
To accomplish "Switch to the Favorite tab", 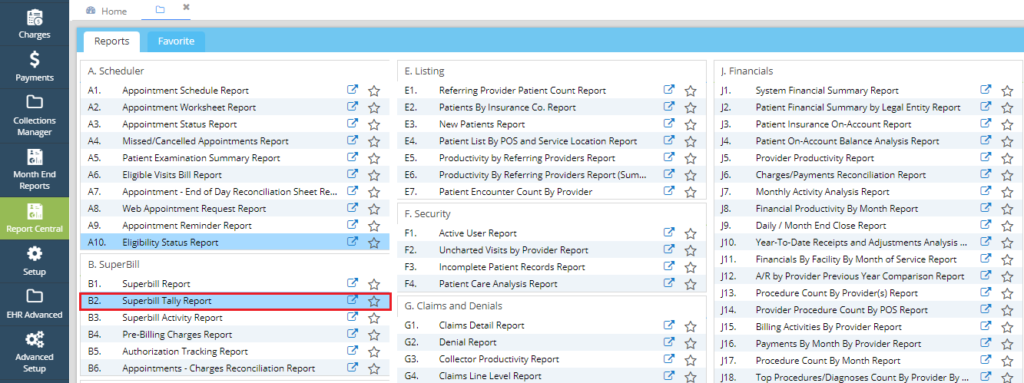I will coord(176,41).
